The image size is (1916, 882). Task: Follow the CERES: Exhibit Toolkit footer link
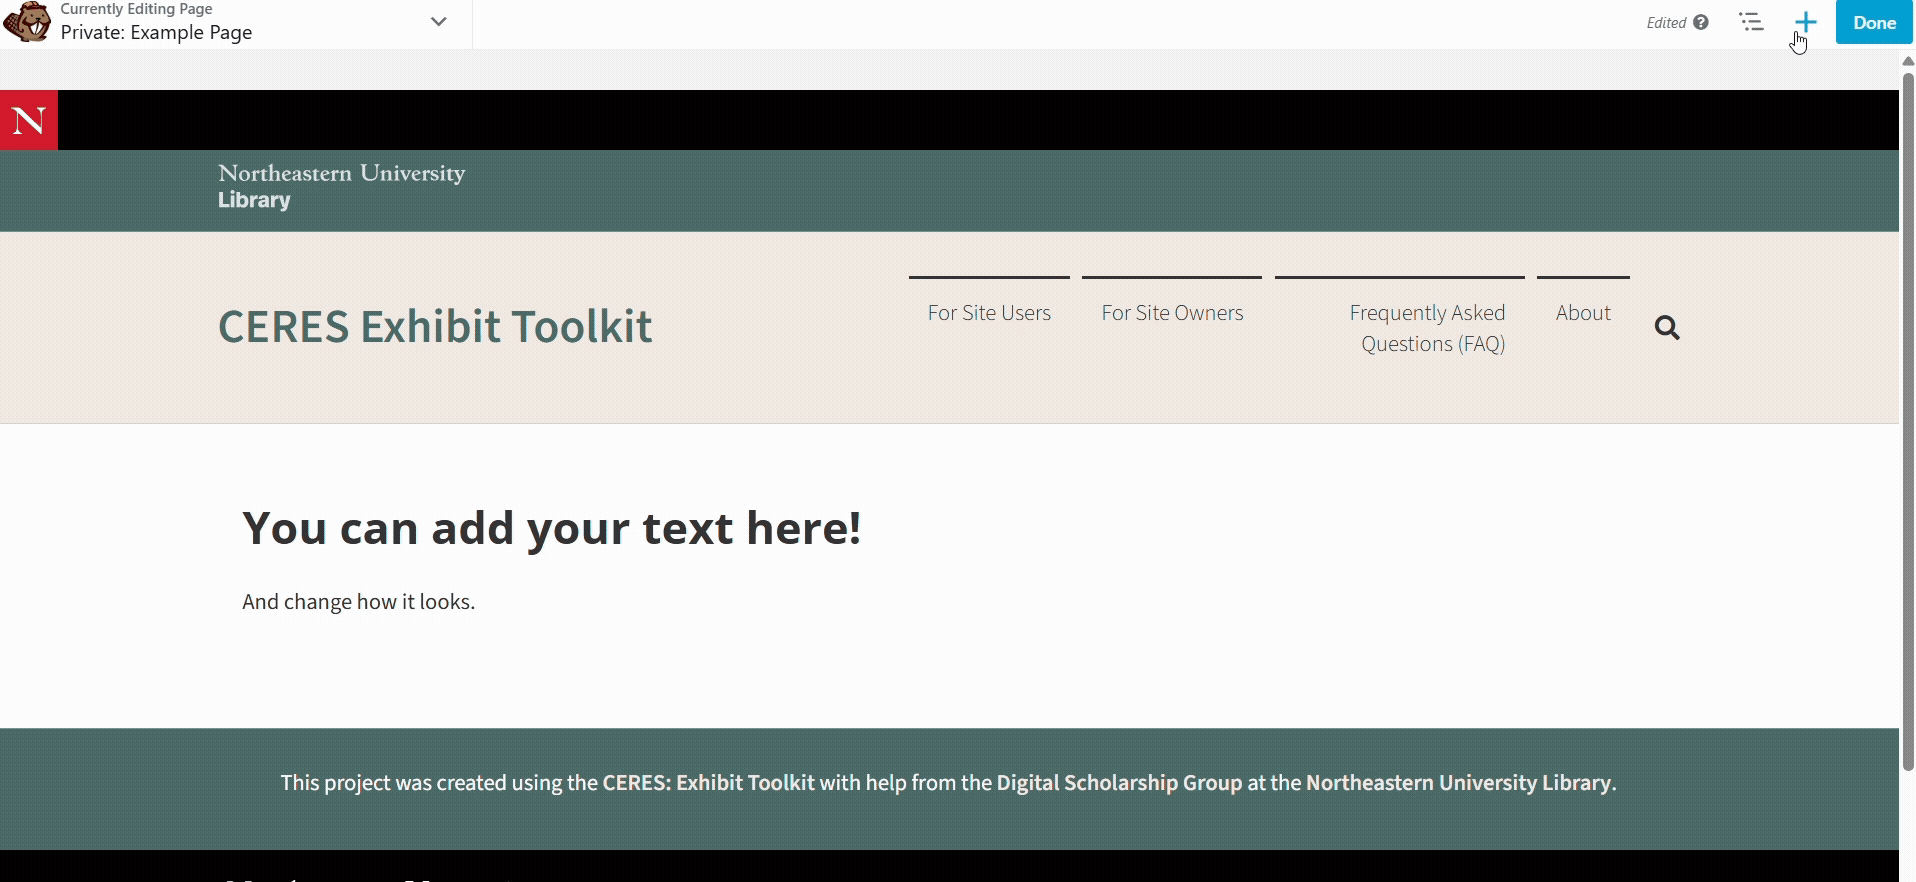(x=708, y=783)
